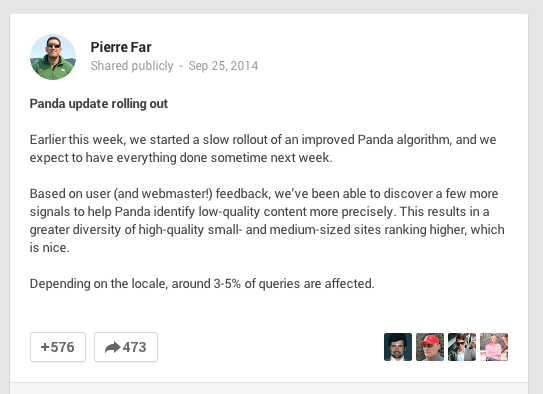
Task: Click the +576 plus-one button
Action: pyautogui.click(x=58, y=347)
